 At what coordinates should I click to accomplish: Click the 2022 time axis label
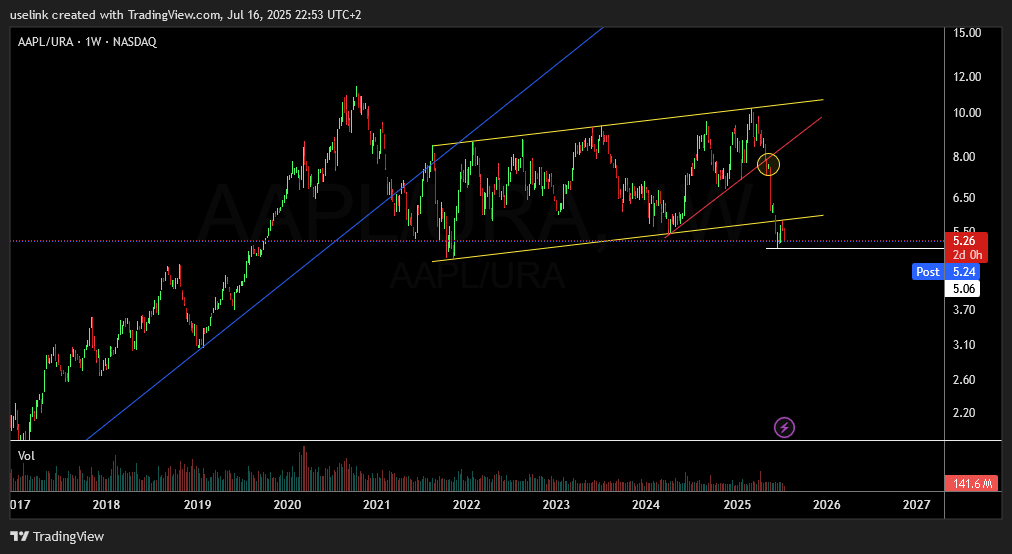(466, 505)
